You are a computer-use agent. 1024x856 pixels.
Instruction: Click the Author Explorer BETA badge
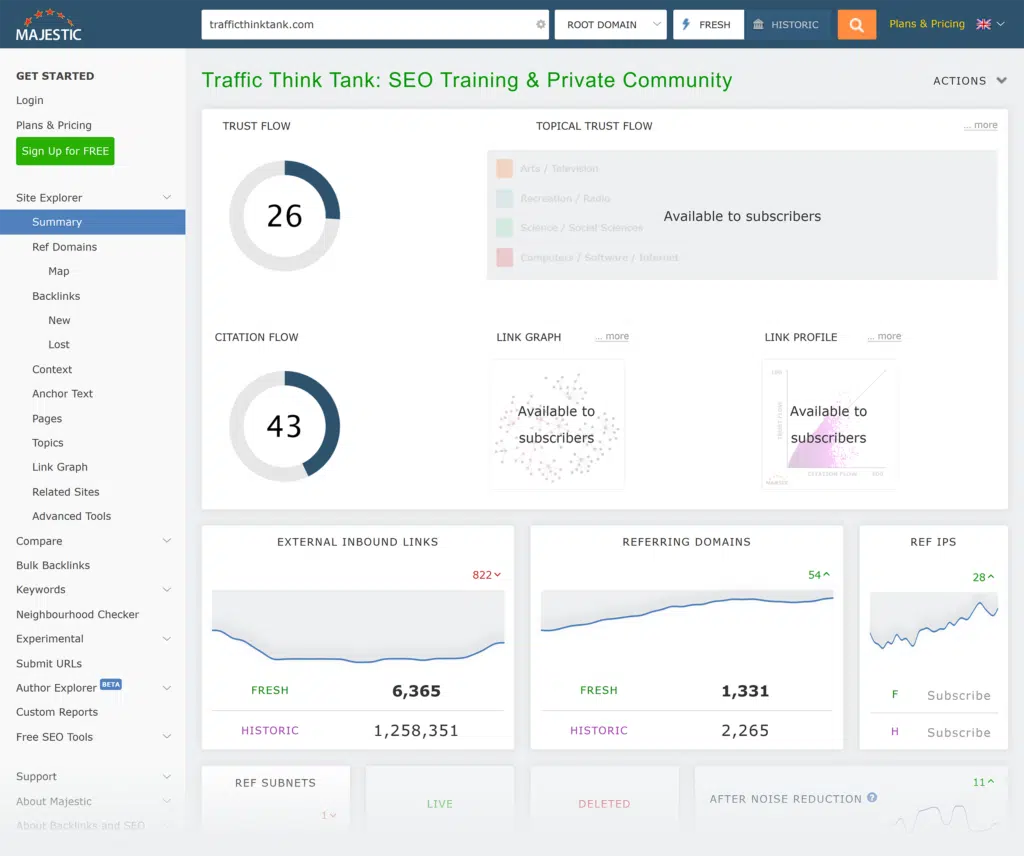(110, 684)
